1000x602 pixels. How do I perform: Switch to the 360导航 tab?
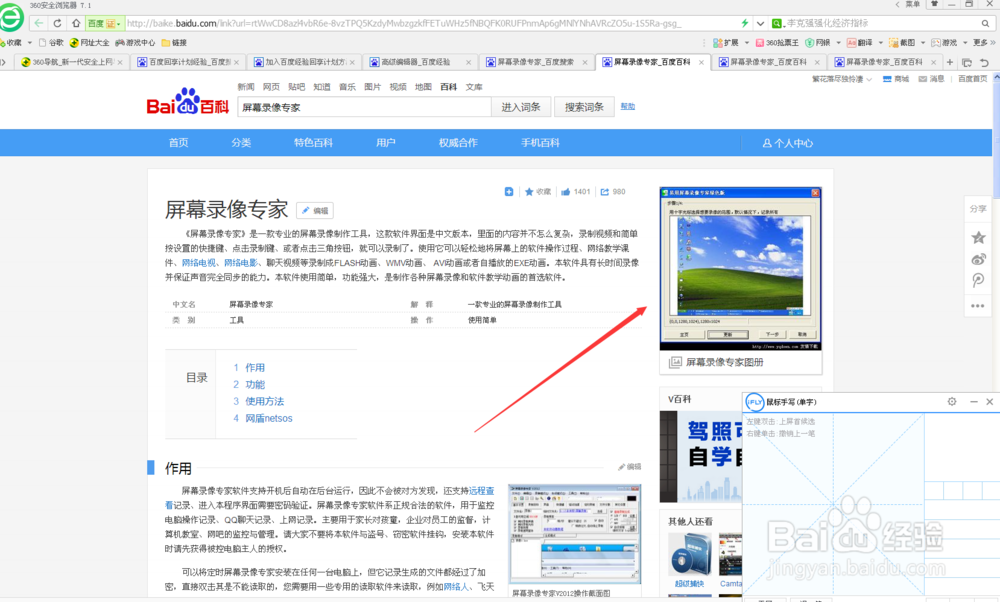(x=70, y=62)
